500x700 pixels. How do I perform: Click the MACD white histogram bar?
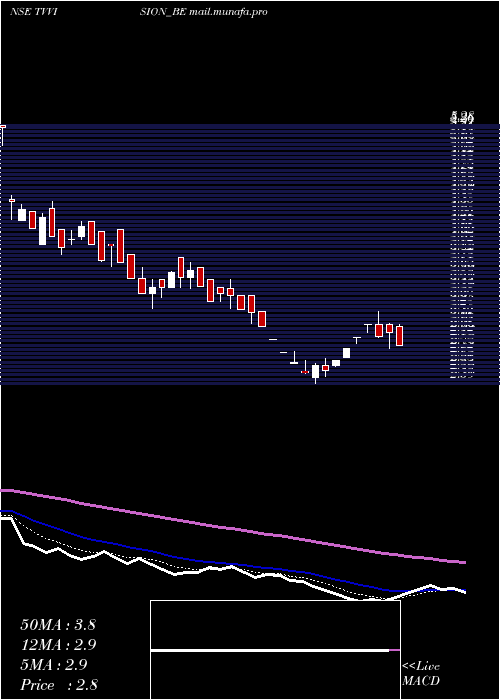point(270,650)
